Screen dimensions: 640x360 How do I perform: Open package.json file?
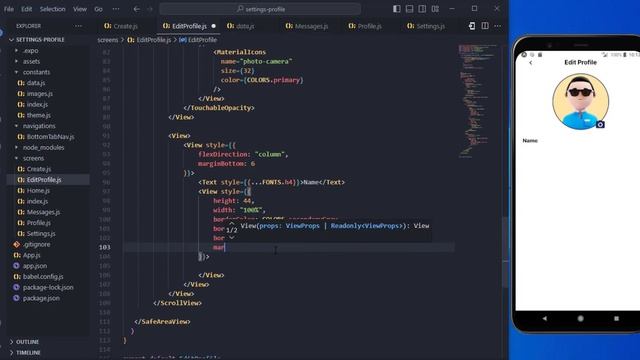(41, 298)
